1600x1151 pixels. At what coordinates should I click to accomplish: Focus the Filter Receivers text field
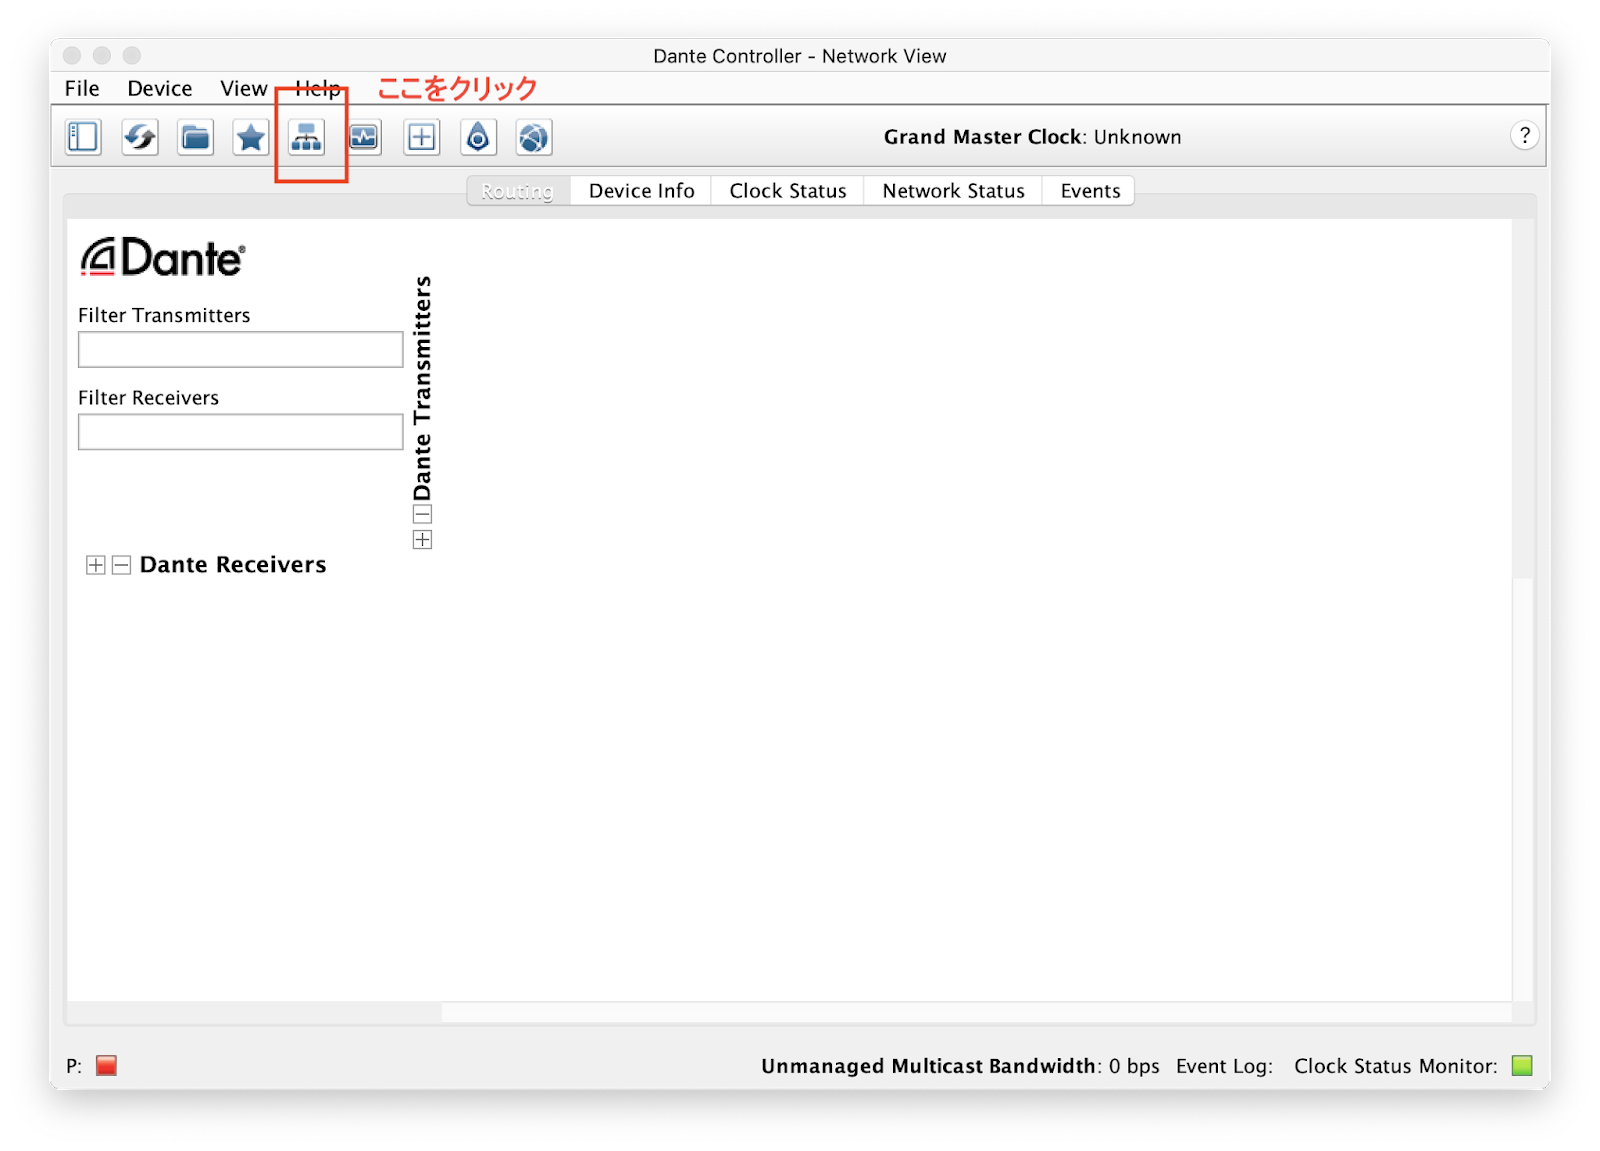(x=241, y=432)
